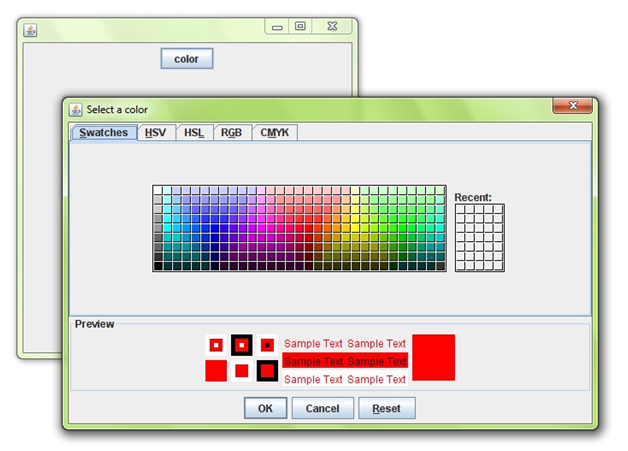The image size is (628, 451).
Task: Click the 'color' button in the main window
Action: (186, 59)
